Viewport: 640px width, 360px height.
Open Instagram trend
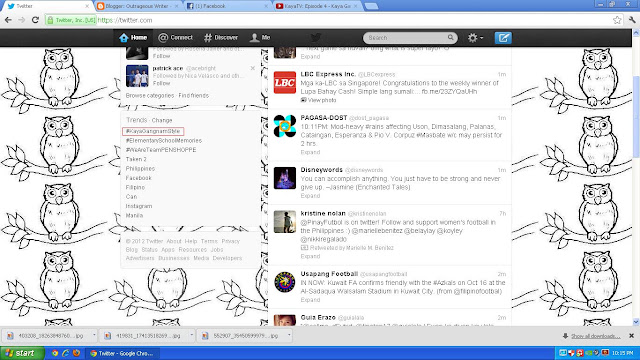tap(139, 206)
